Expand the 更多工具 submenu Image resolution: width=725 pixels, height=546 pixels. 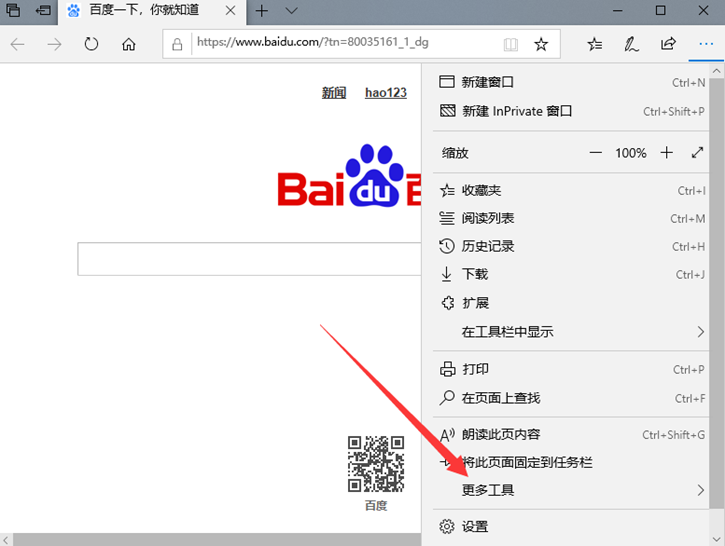(x=573, y=490)
